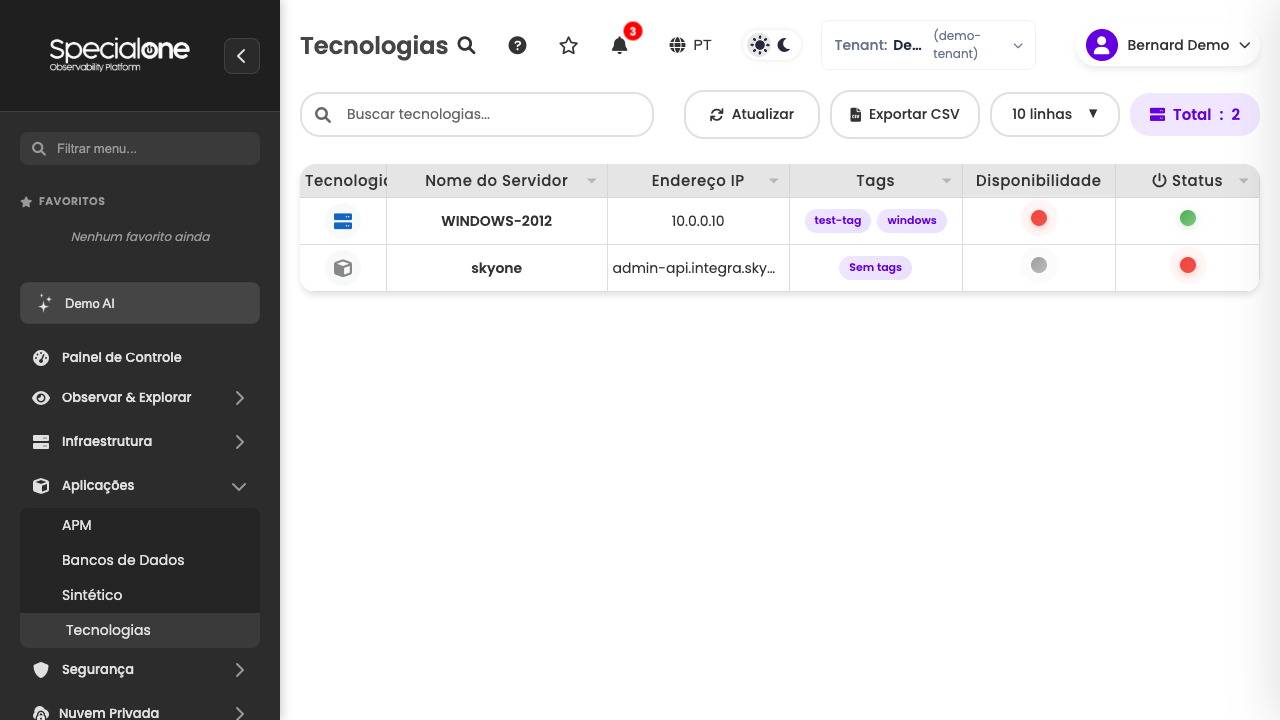1280x720 pixels.
Task: Open the Nome do Servidor column filter arrow
Action: point(592,181)
